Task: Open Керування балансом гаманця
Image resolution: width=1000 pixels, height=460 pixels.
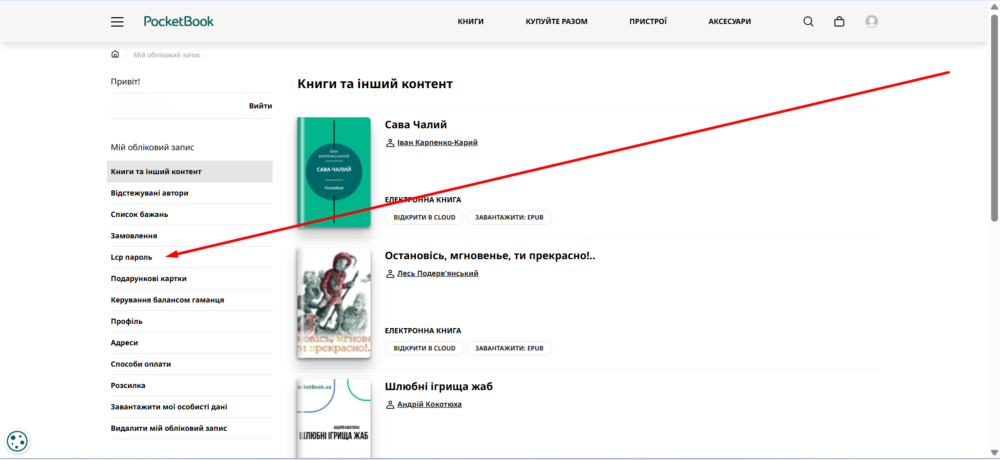Action: [190, 300]
